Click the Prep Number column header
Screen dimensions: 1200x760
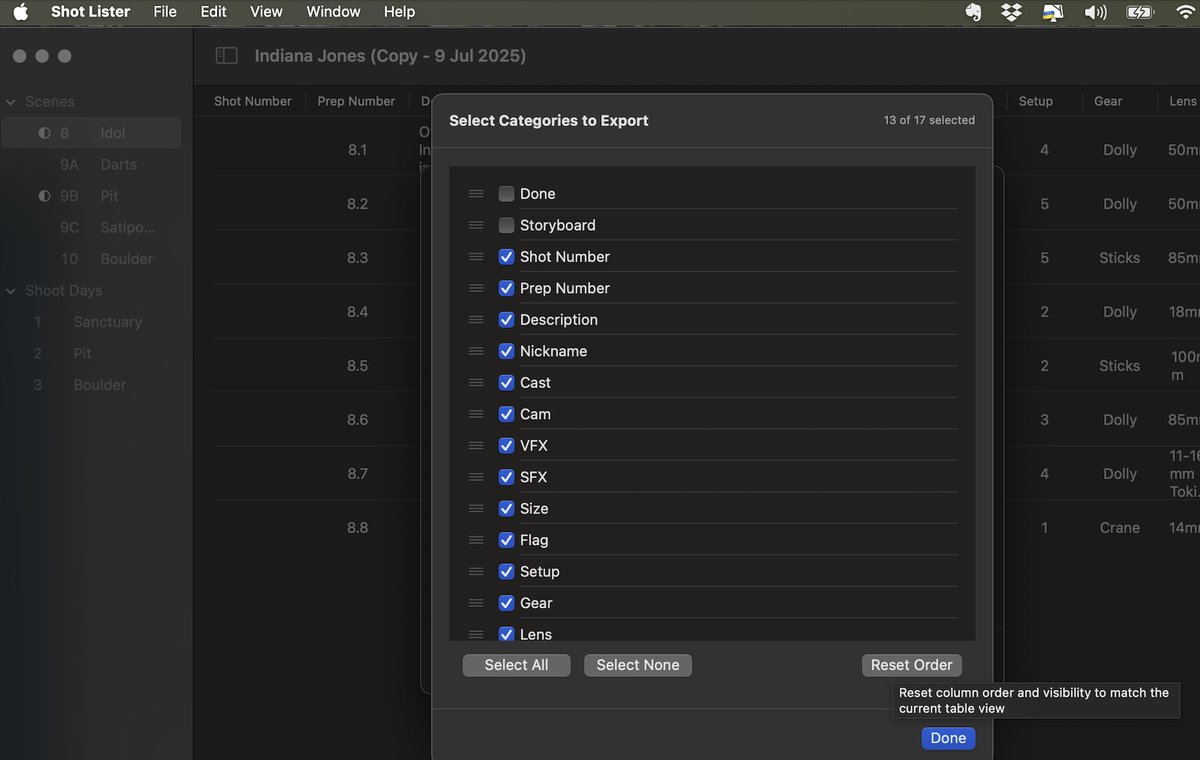(356, 101)
